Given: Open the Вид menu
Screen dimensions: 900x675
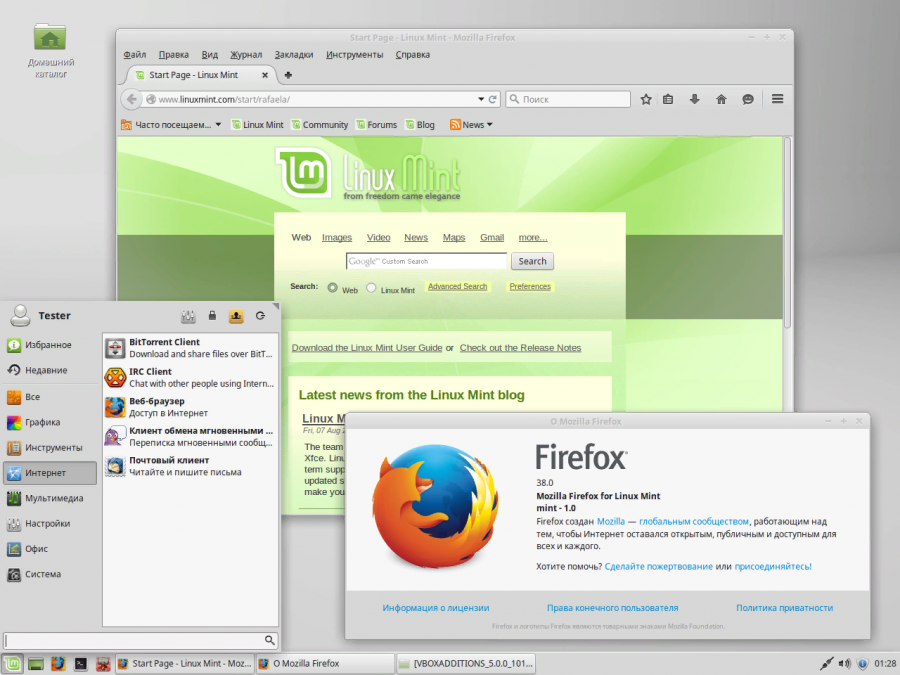Looking at the screenshot, I should (x=210, y=55).
